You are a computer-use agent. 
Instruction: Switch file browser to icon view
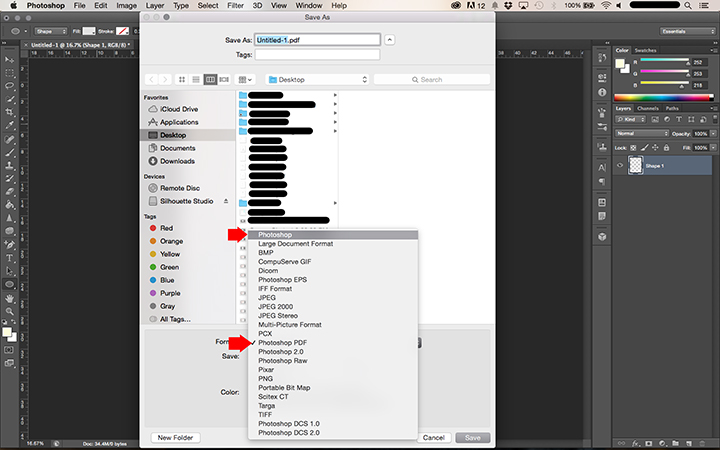(182, 79)
